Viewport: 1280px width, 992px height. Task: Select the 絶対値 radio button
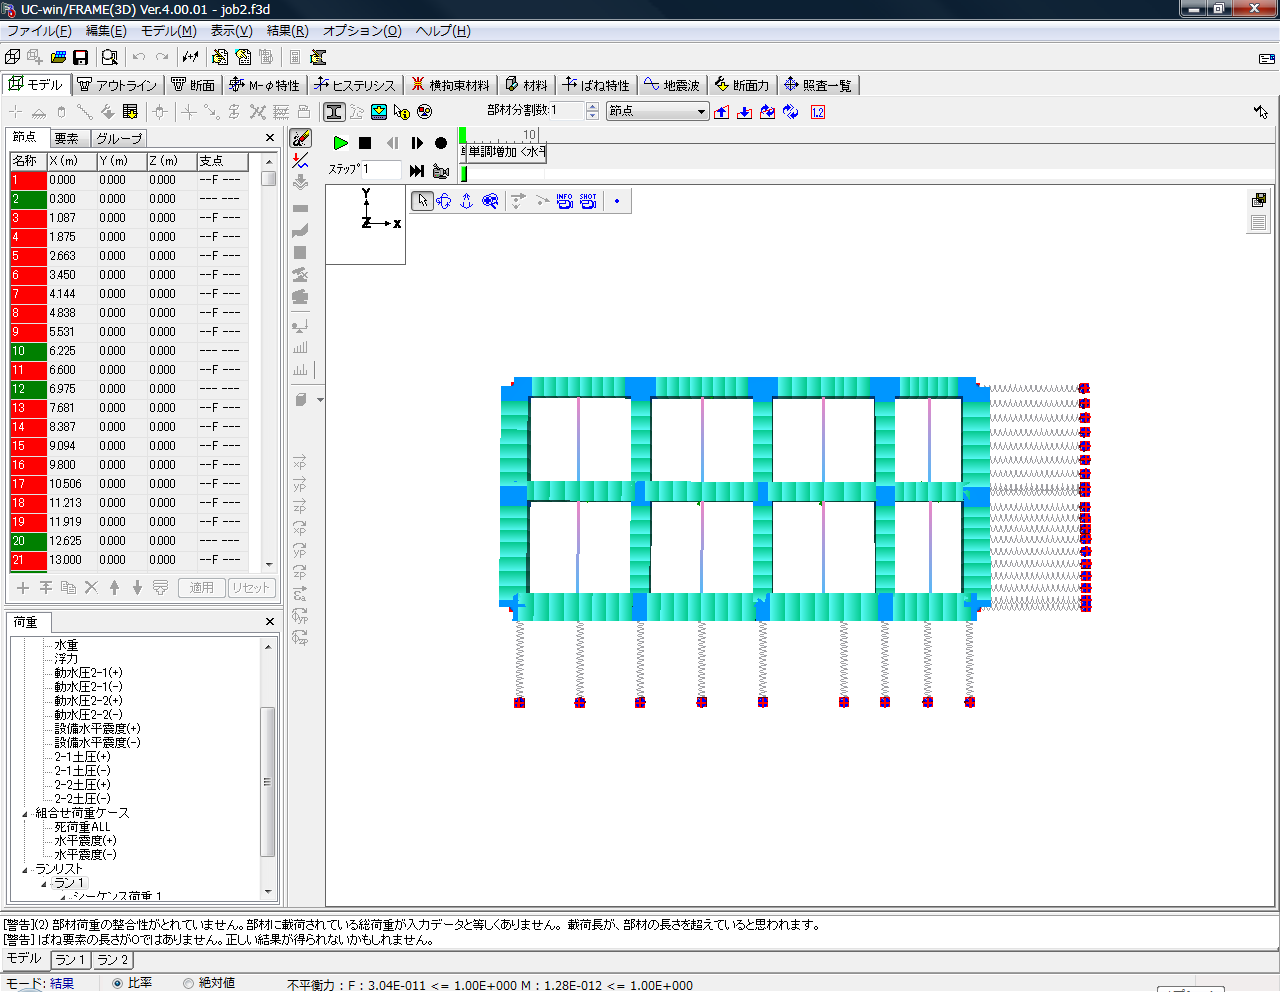coord(188,983)
